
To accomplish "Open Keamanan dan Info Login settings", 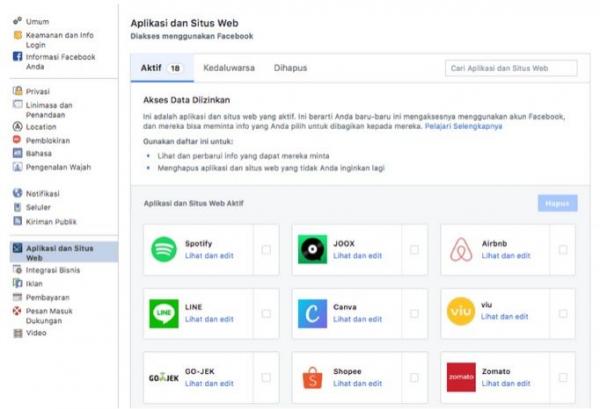I will pyautogui.click(x=60, y=38).
